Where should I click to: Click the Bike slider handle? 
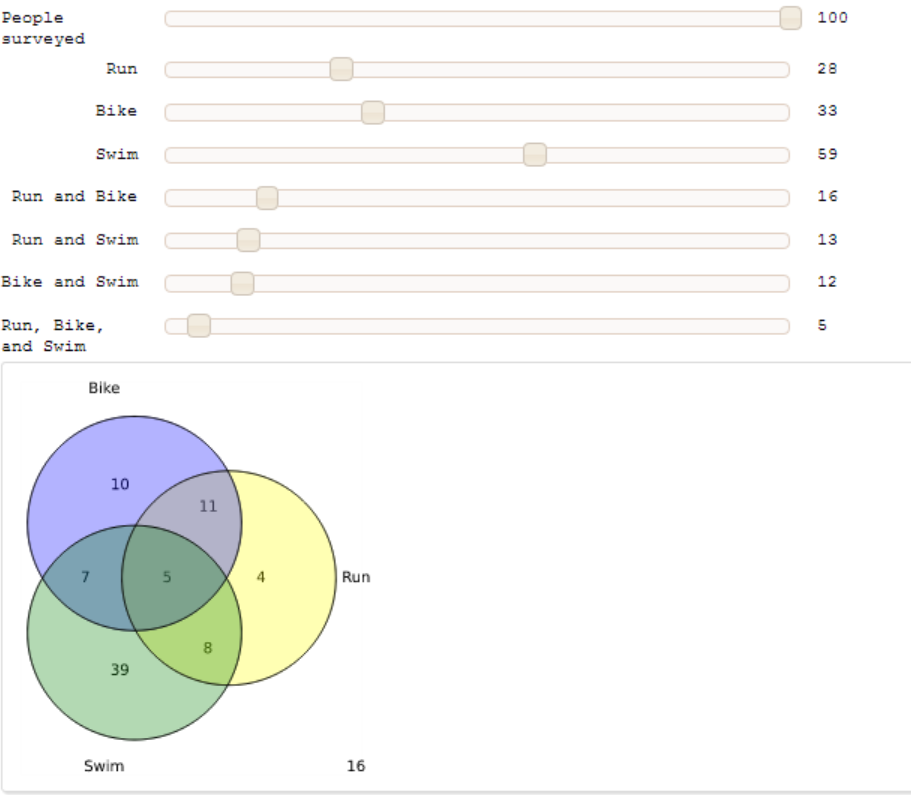[x=373, y=112]
